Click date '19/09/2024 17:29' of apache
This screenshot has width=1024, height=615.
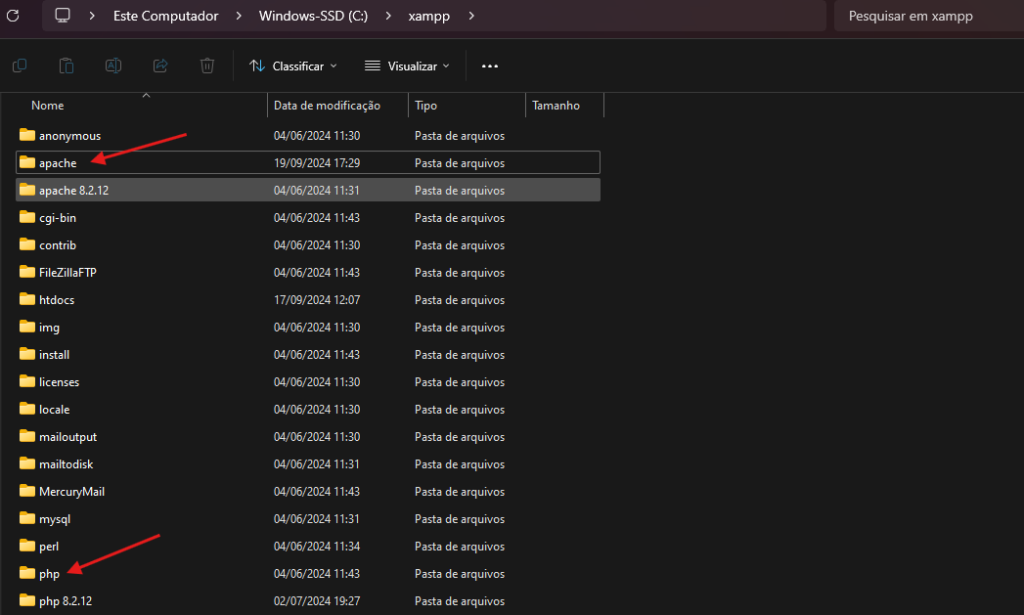(317, 163)
